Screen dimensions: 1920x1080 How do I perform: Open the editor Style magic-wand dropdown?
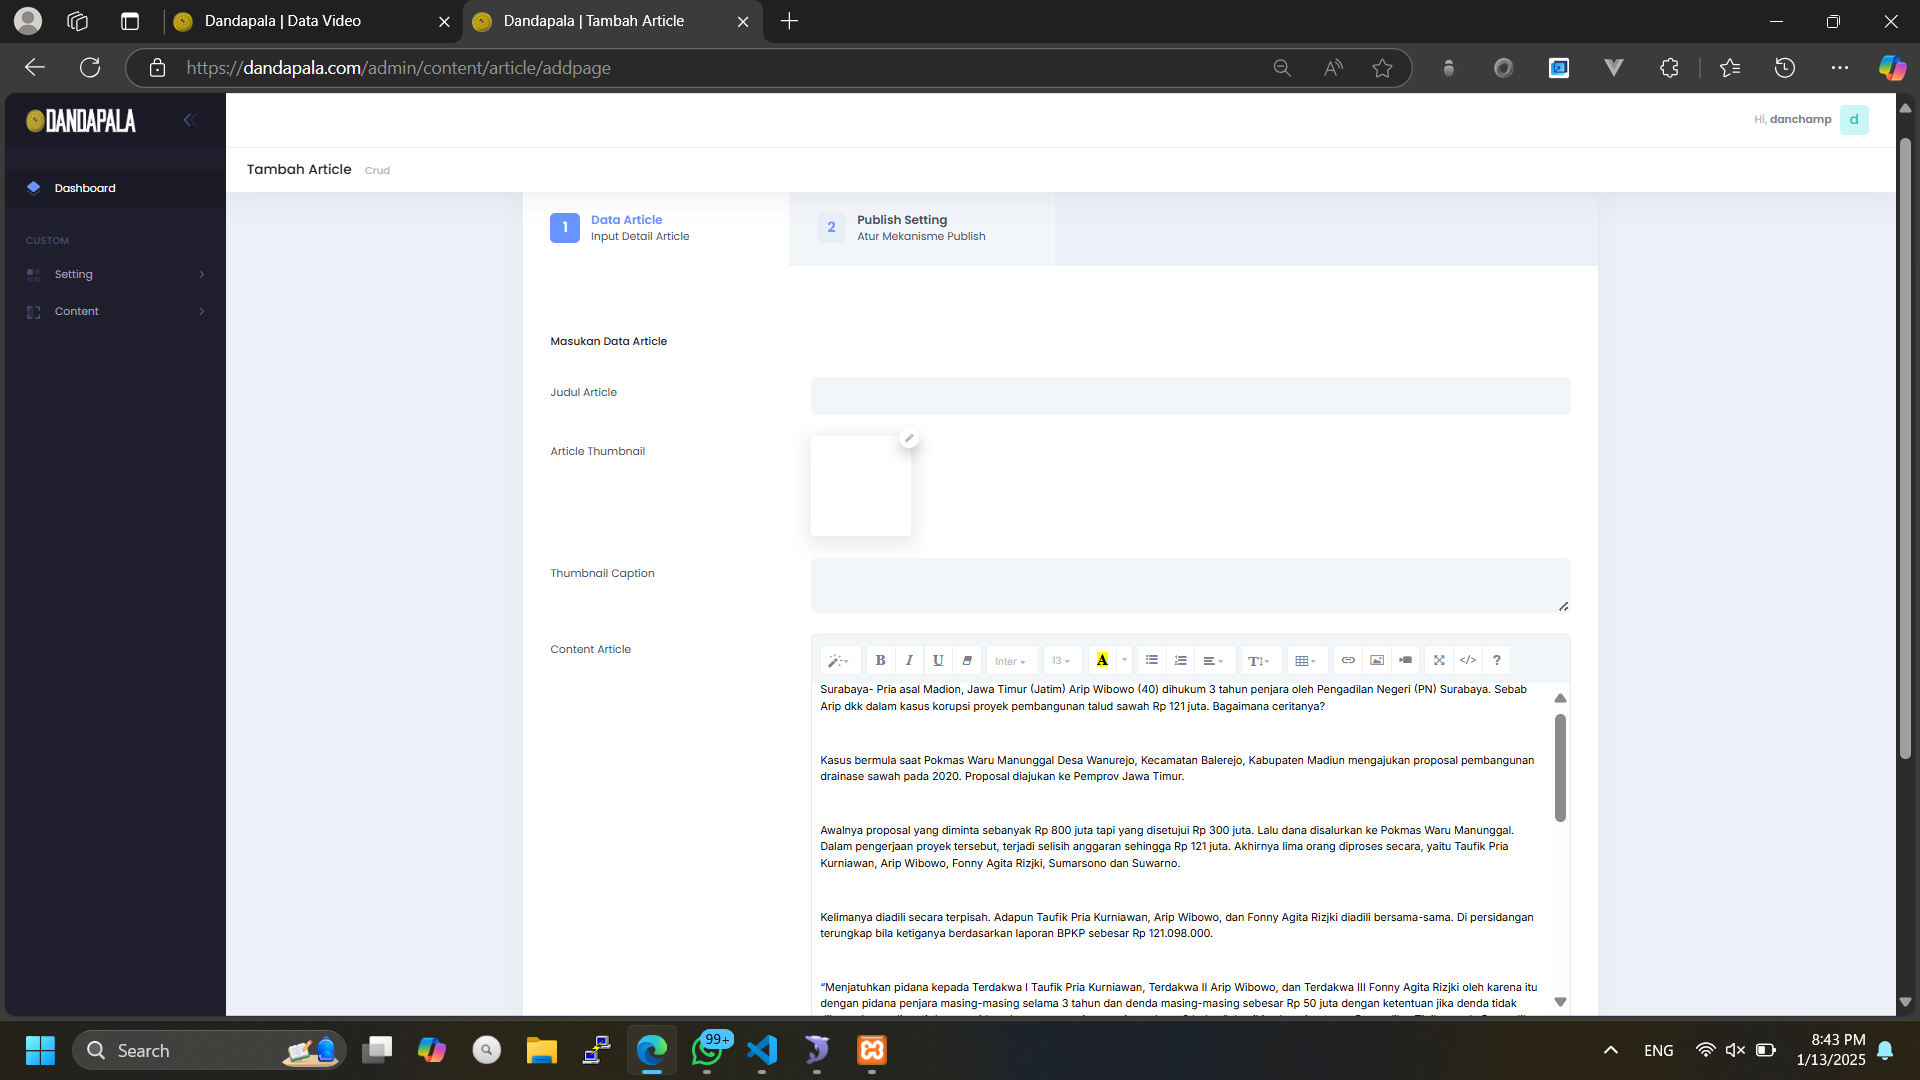[838, 661]
